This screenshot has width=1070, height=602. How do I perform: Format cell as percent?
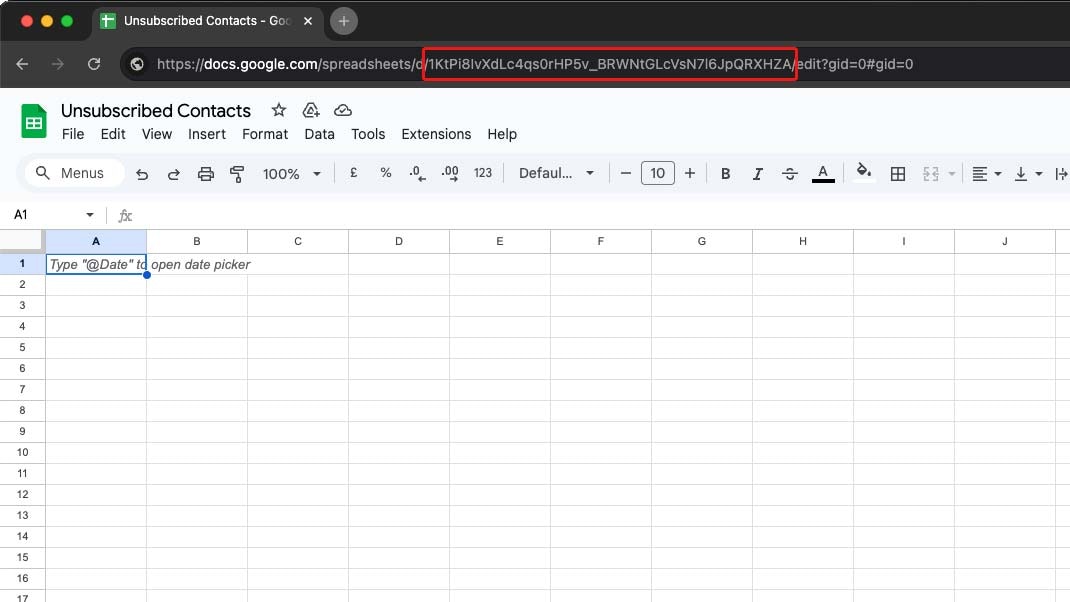pos(386,173)
